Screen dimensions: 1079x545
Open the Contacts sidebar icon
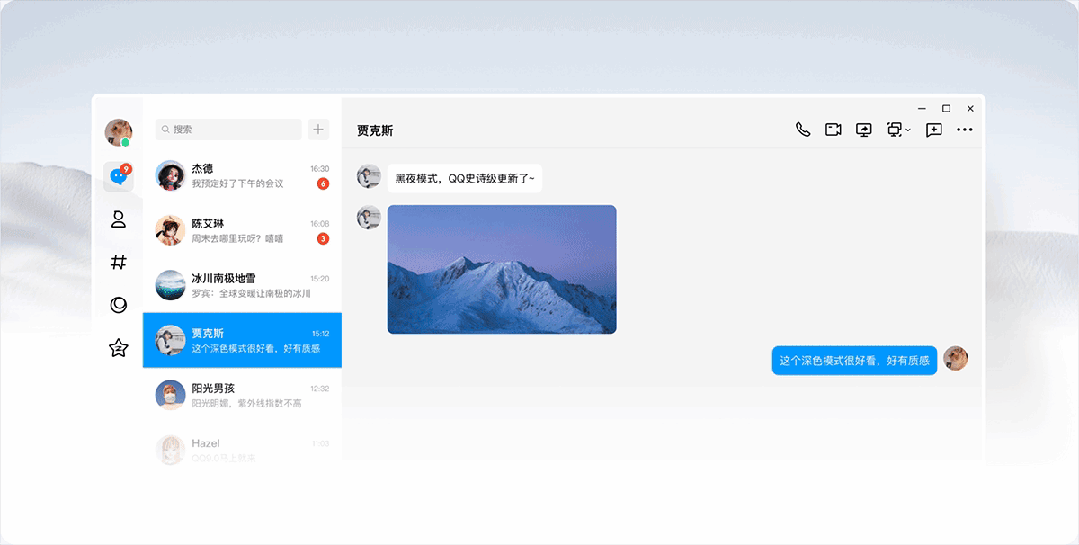pos(118,220)
